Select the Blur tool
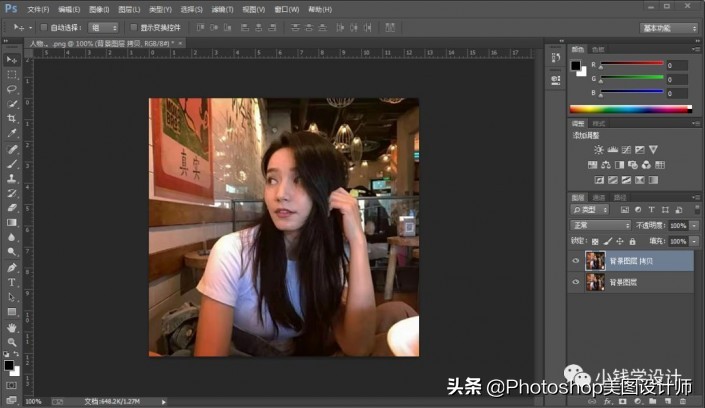This screenshot has height=408, width=705. tap(12, 238)
